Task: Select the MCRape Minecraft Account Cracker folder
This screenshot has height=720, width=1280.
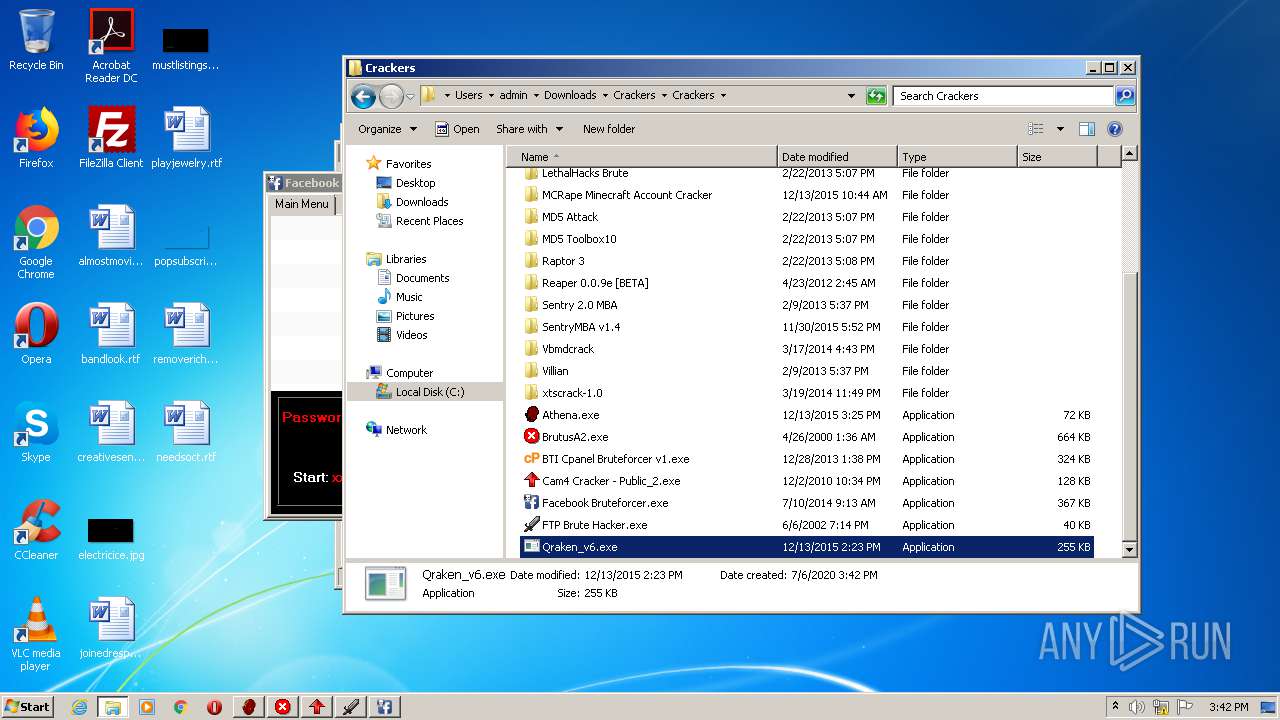Action: tap(627, 195)
